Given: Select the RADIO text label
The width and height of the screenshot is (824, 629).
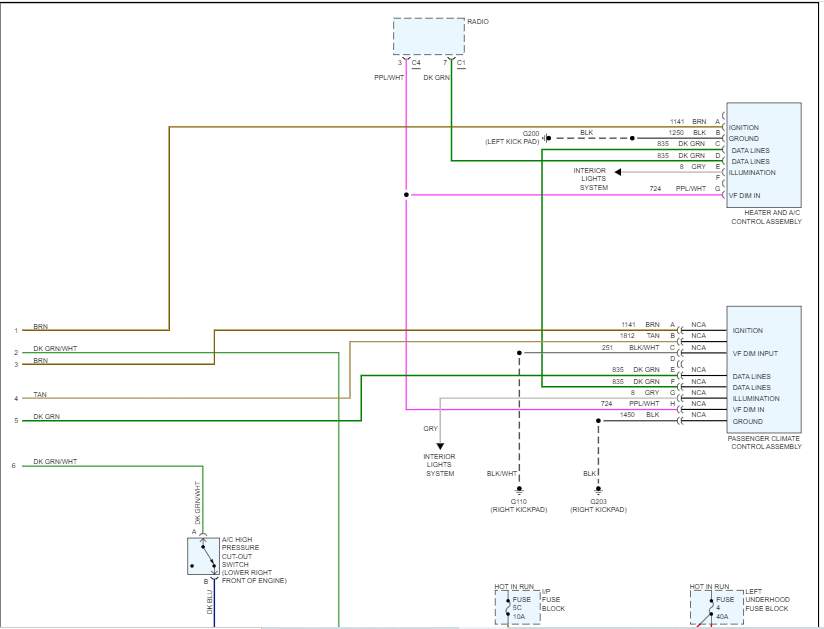Looking at the screenshot, I should click(x=478, y=22).
